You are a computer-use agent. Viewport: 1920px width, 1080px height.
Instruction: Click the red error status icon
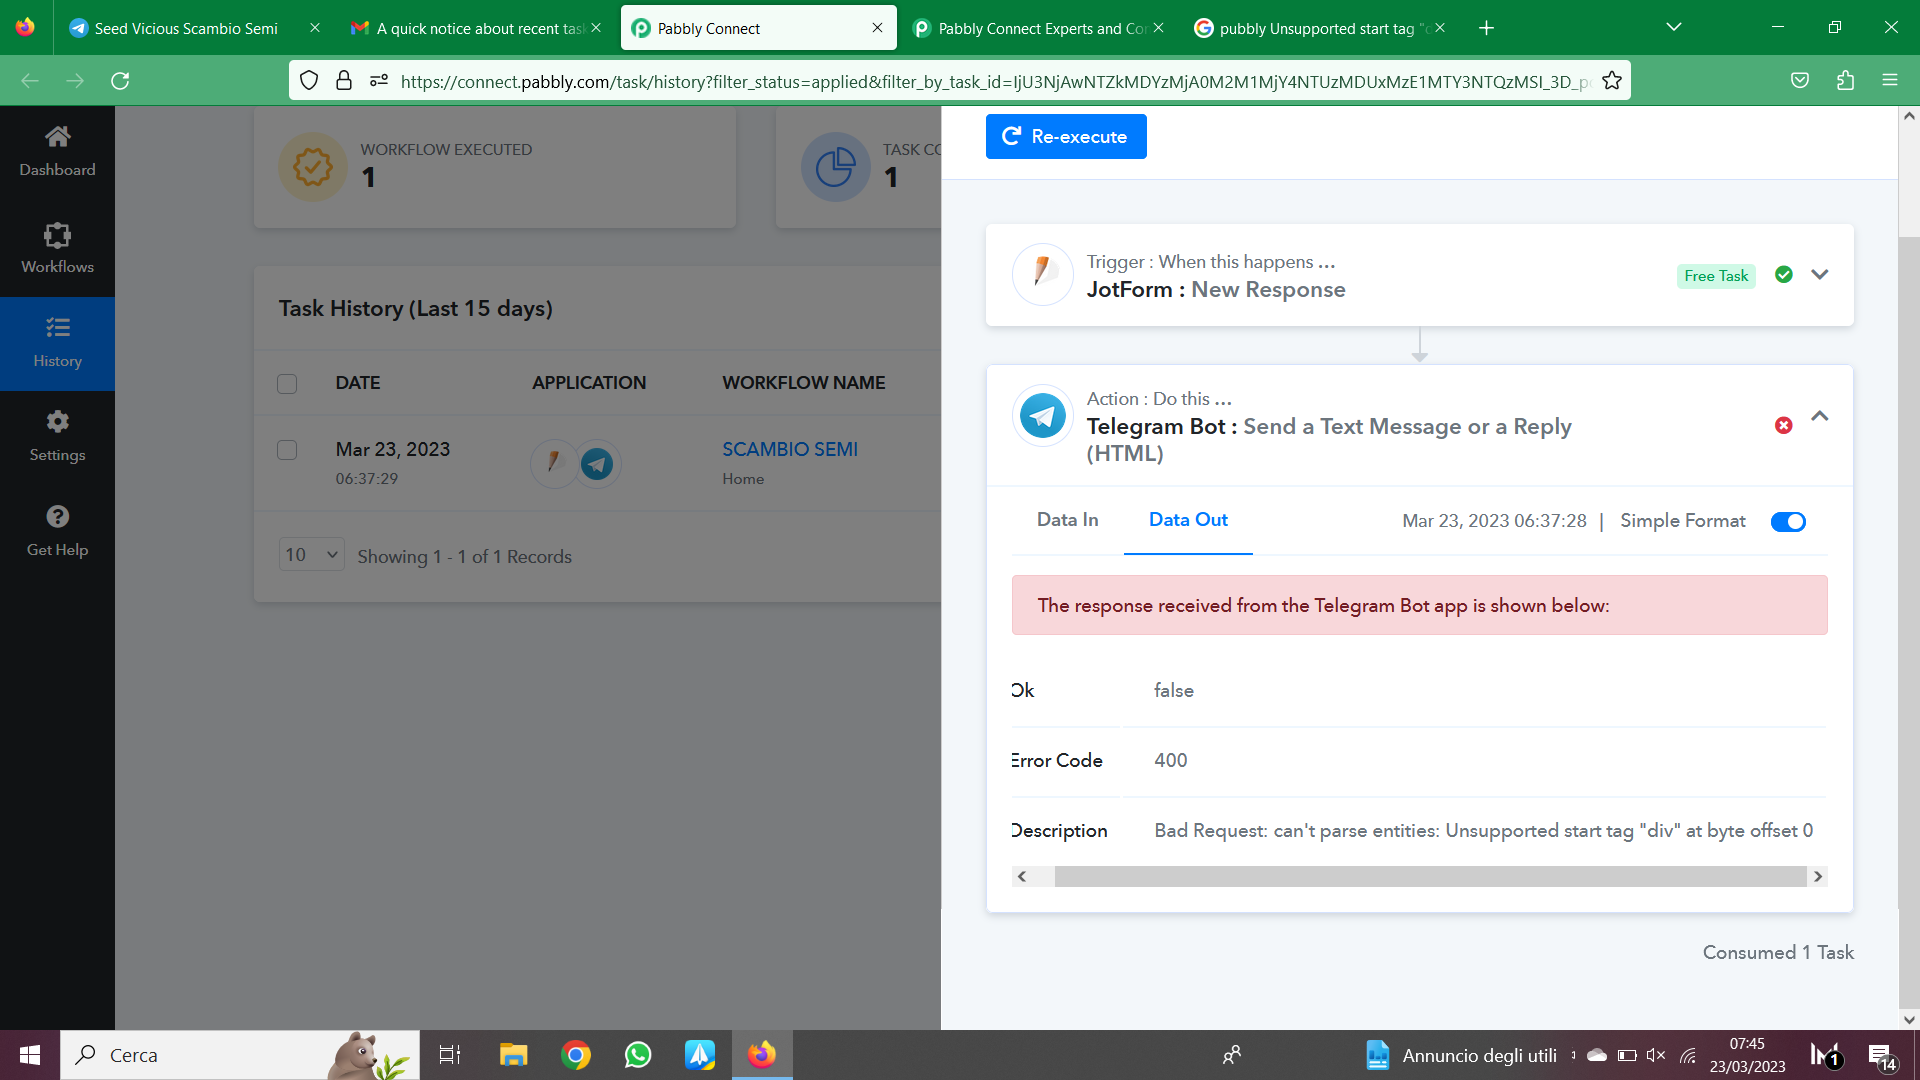point(1783,426)
